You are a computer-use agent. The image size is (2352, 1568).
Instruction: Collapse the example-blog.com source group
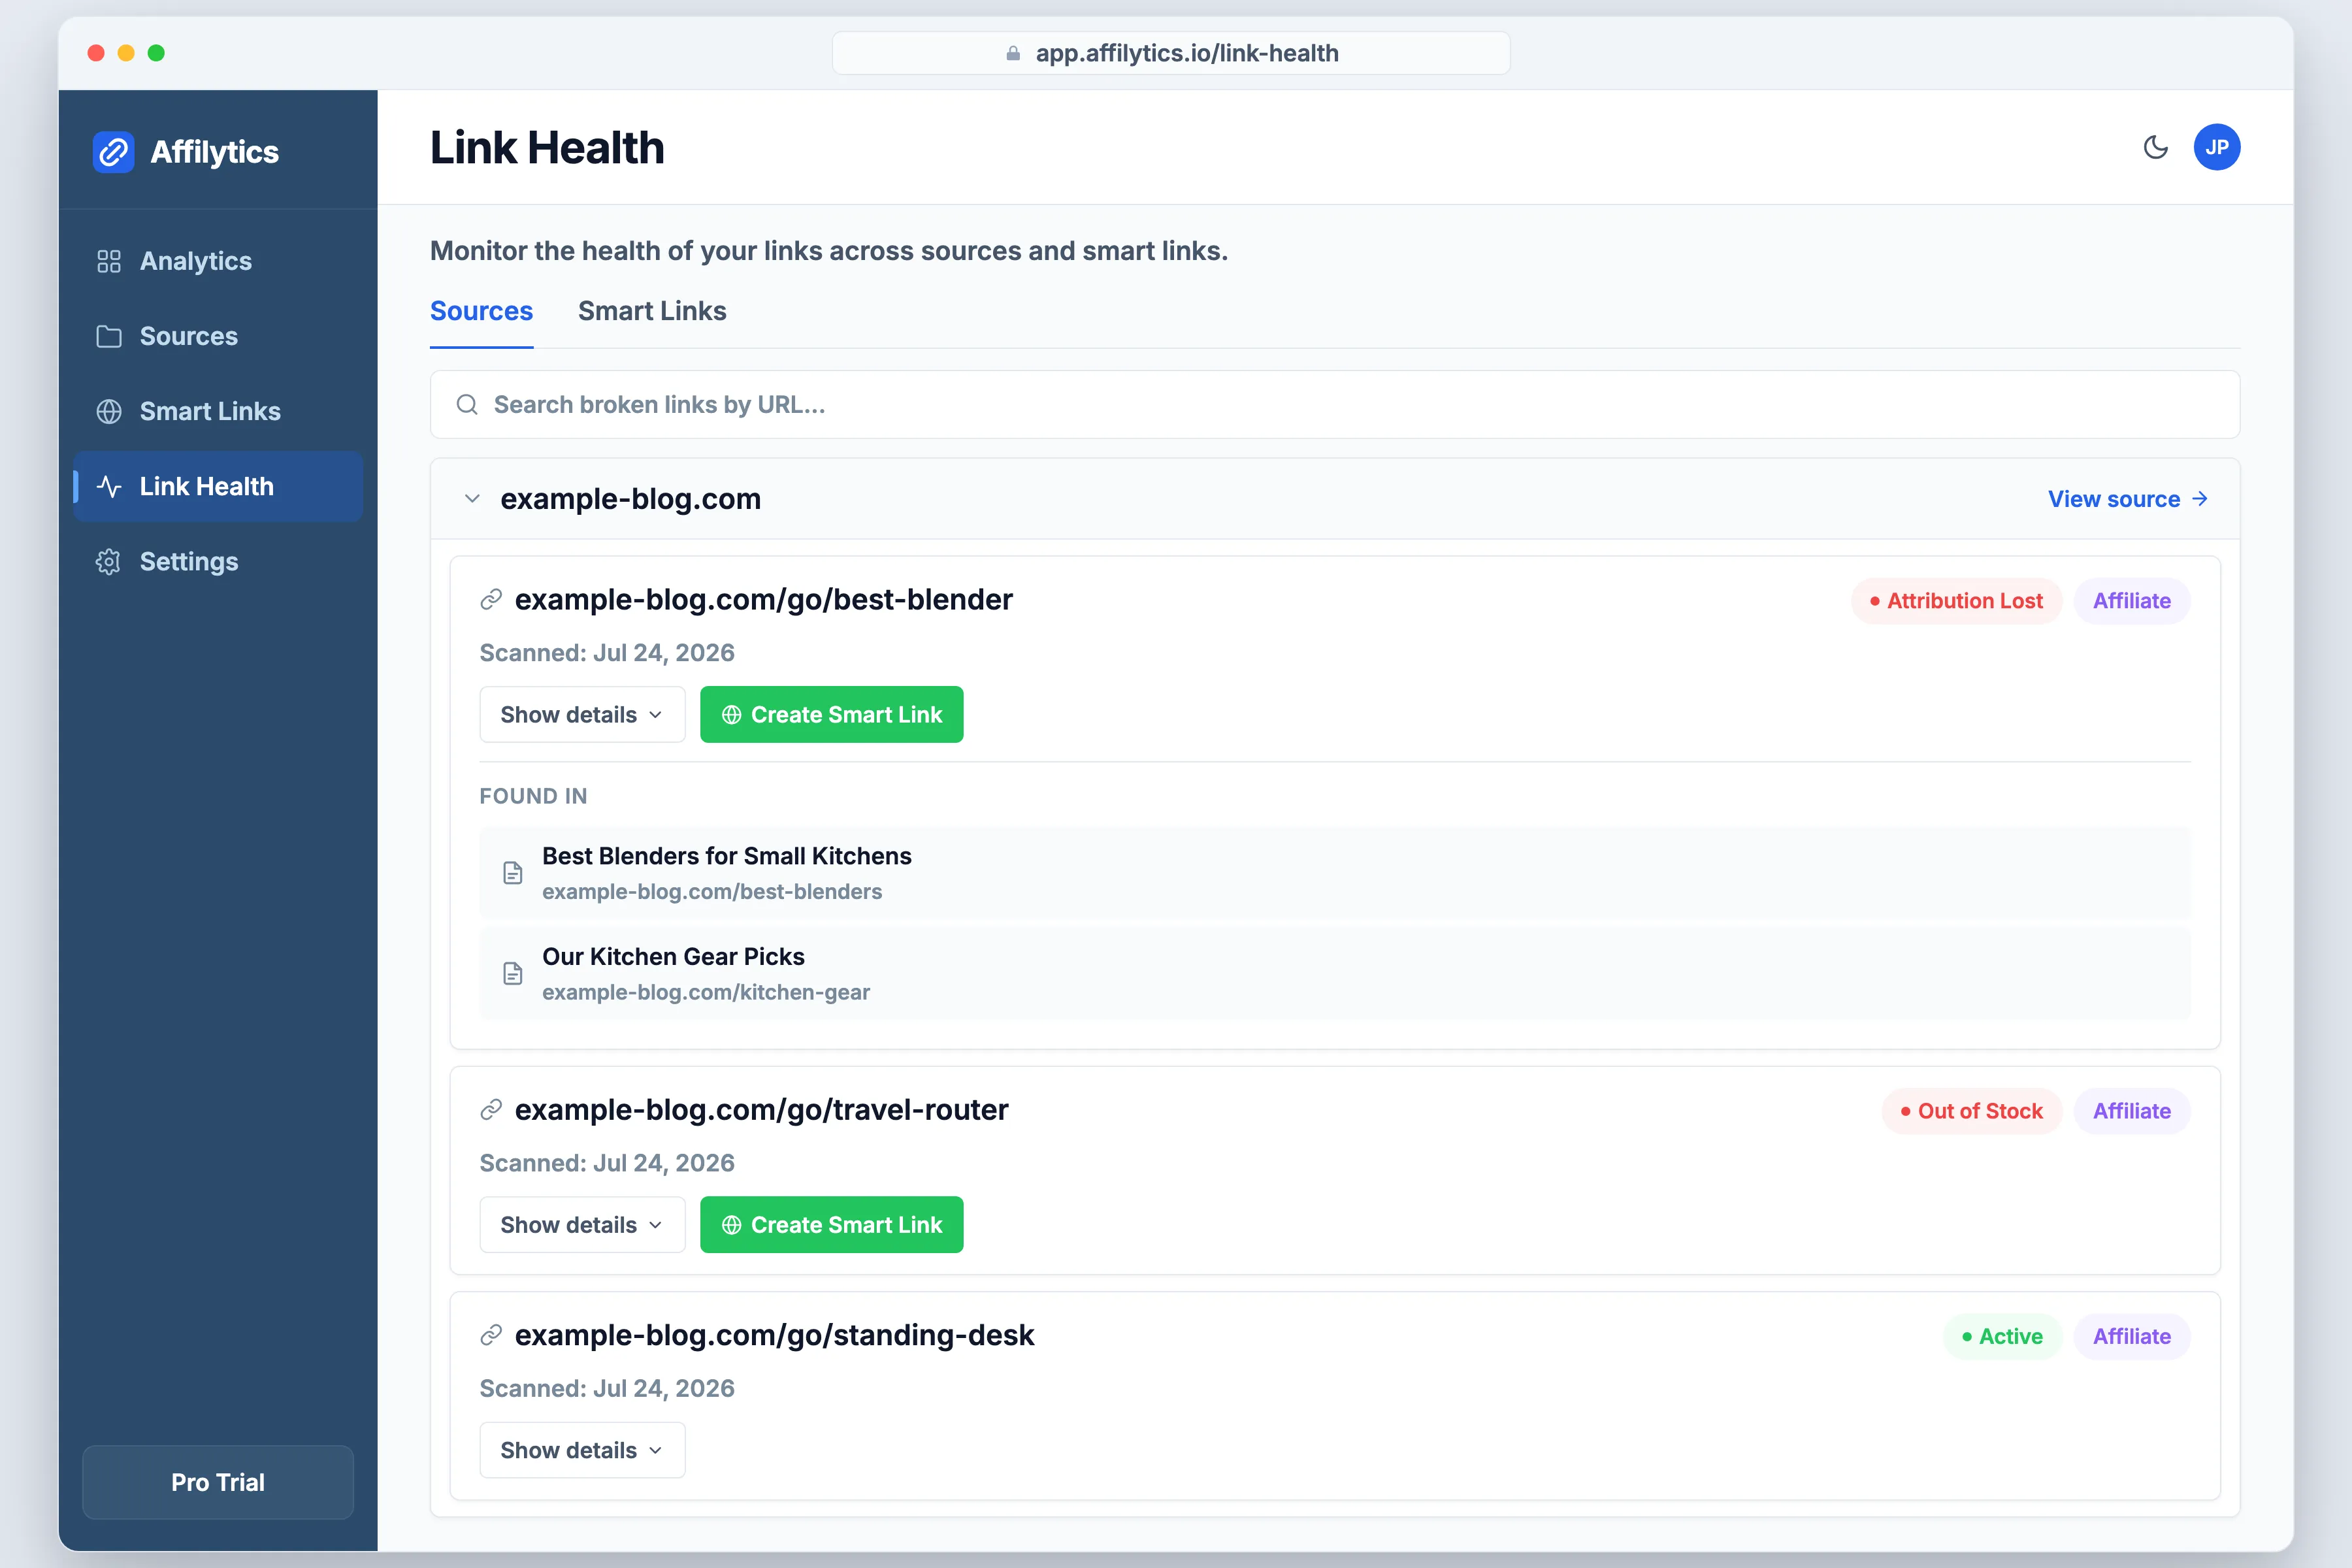[473, 499]
